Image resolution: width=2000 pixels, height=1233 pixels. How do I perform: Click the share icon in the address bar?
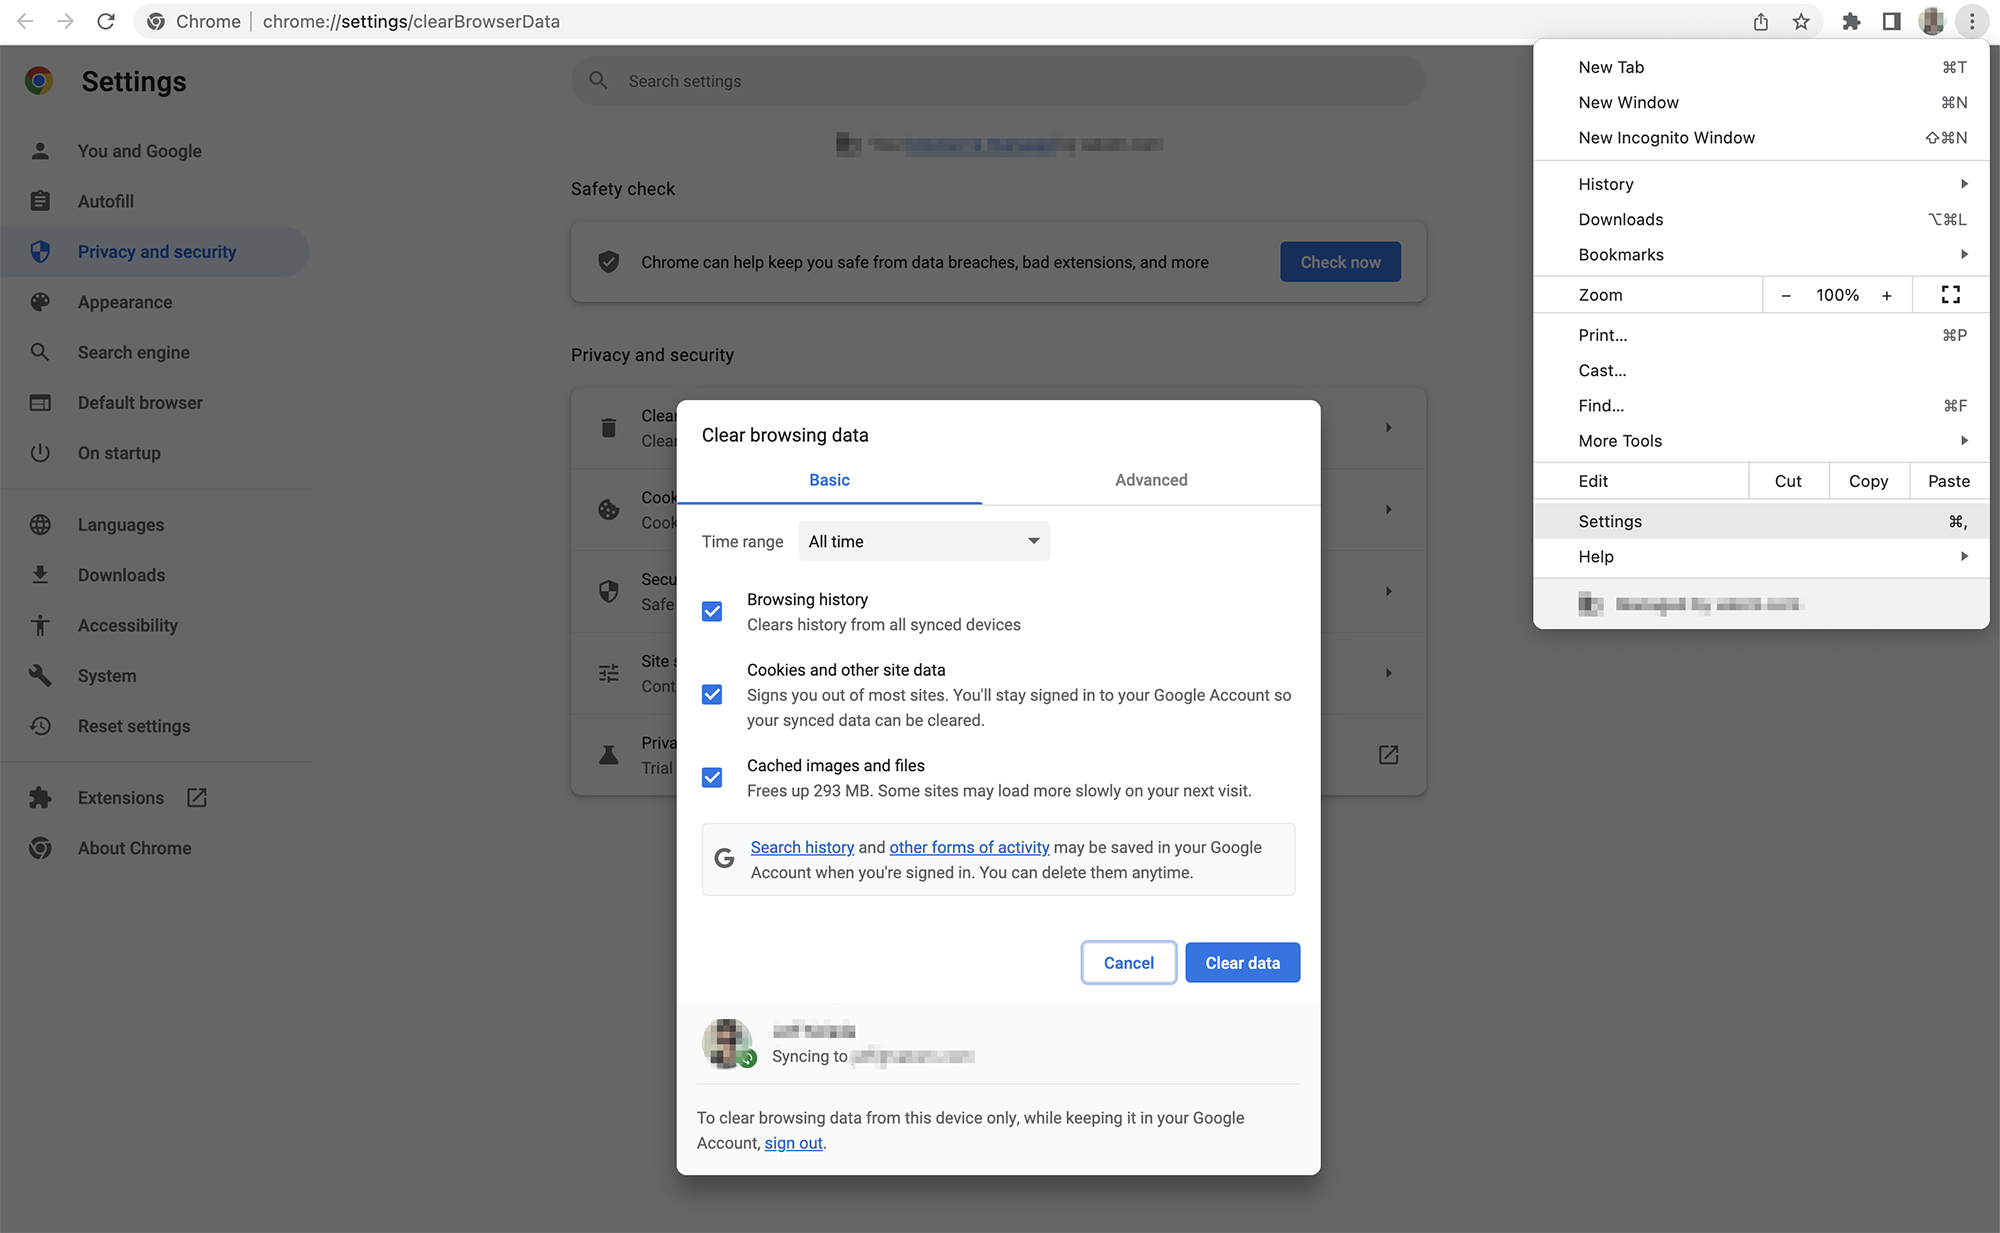click(x=1761, y=21)
